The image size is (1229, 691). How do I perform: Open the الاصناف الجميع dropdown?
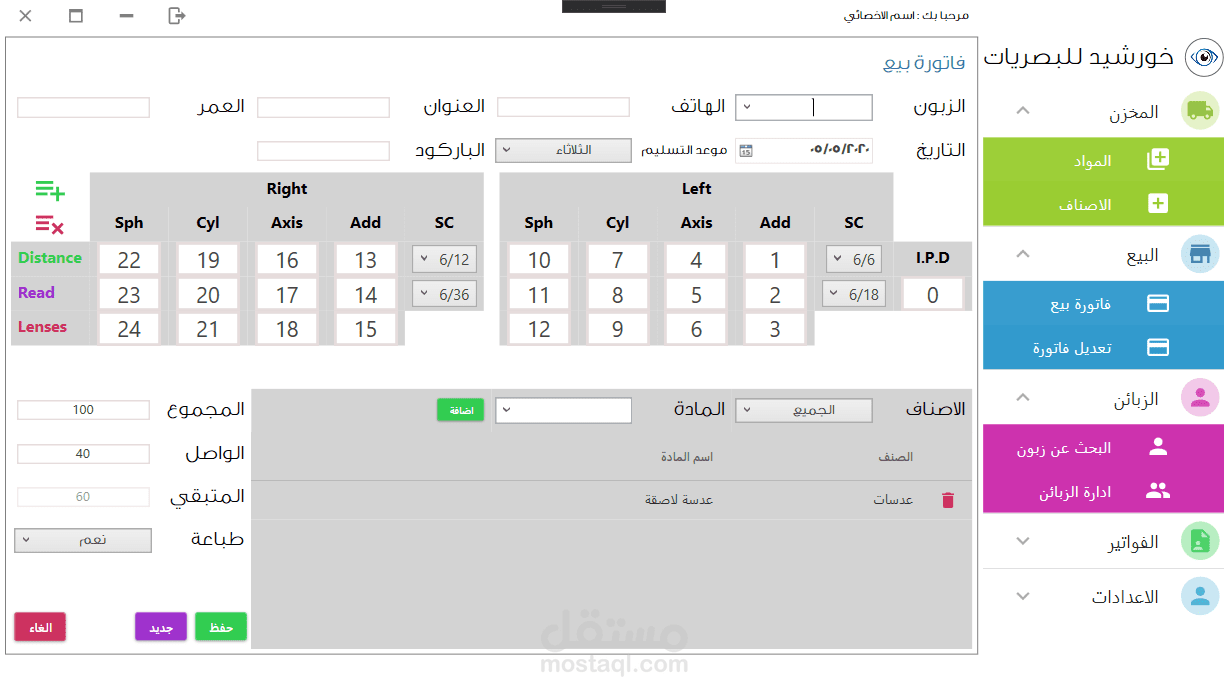pos(804,410)
